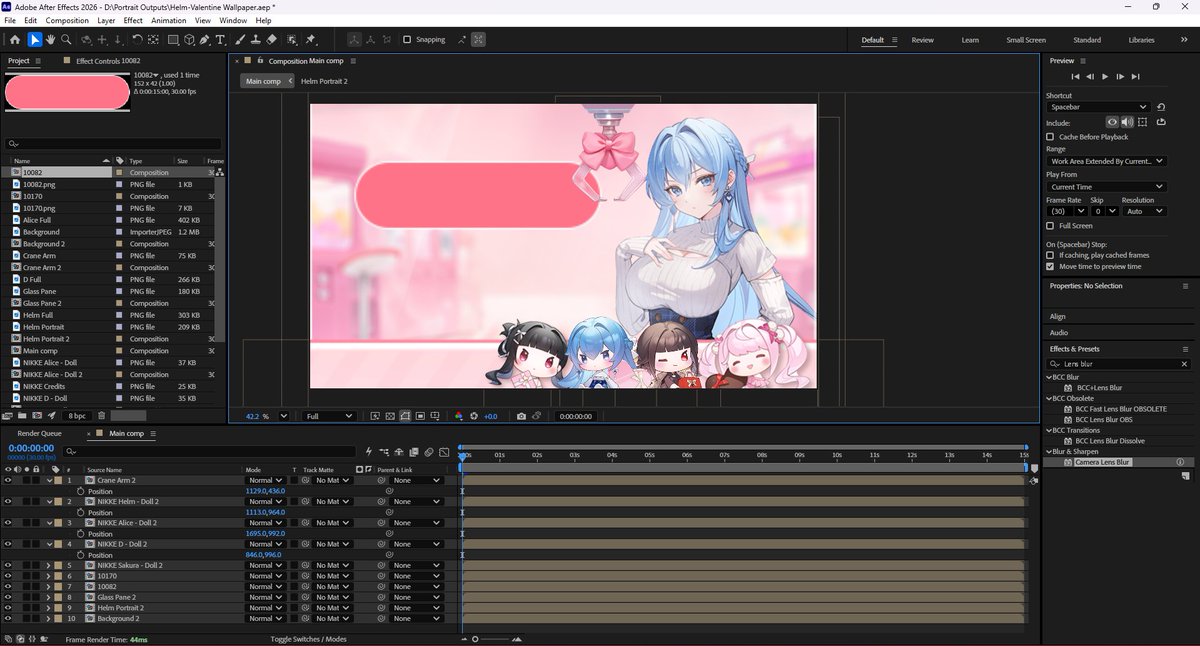Open the Composition menu

[67, 20]
